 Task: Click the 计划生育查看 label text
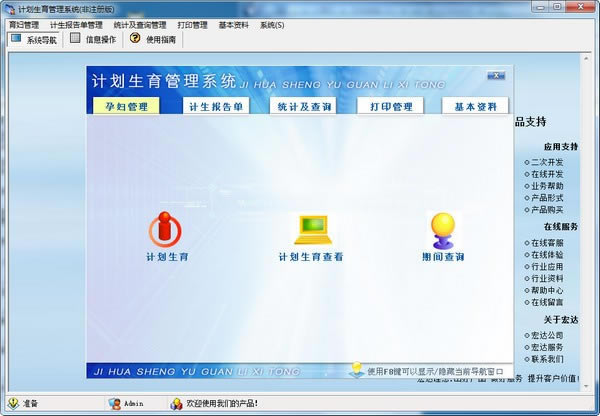311,257
